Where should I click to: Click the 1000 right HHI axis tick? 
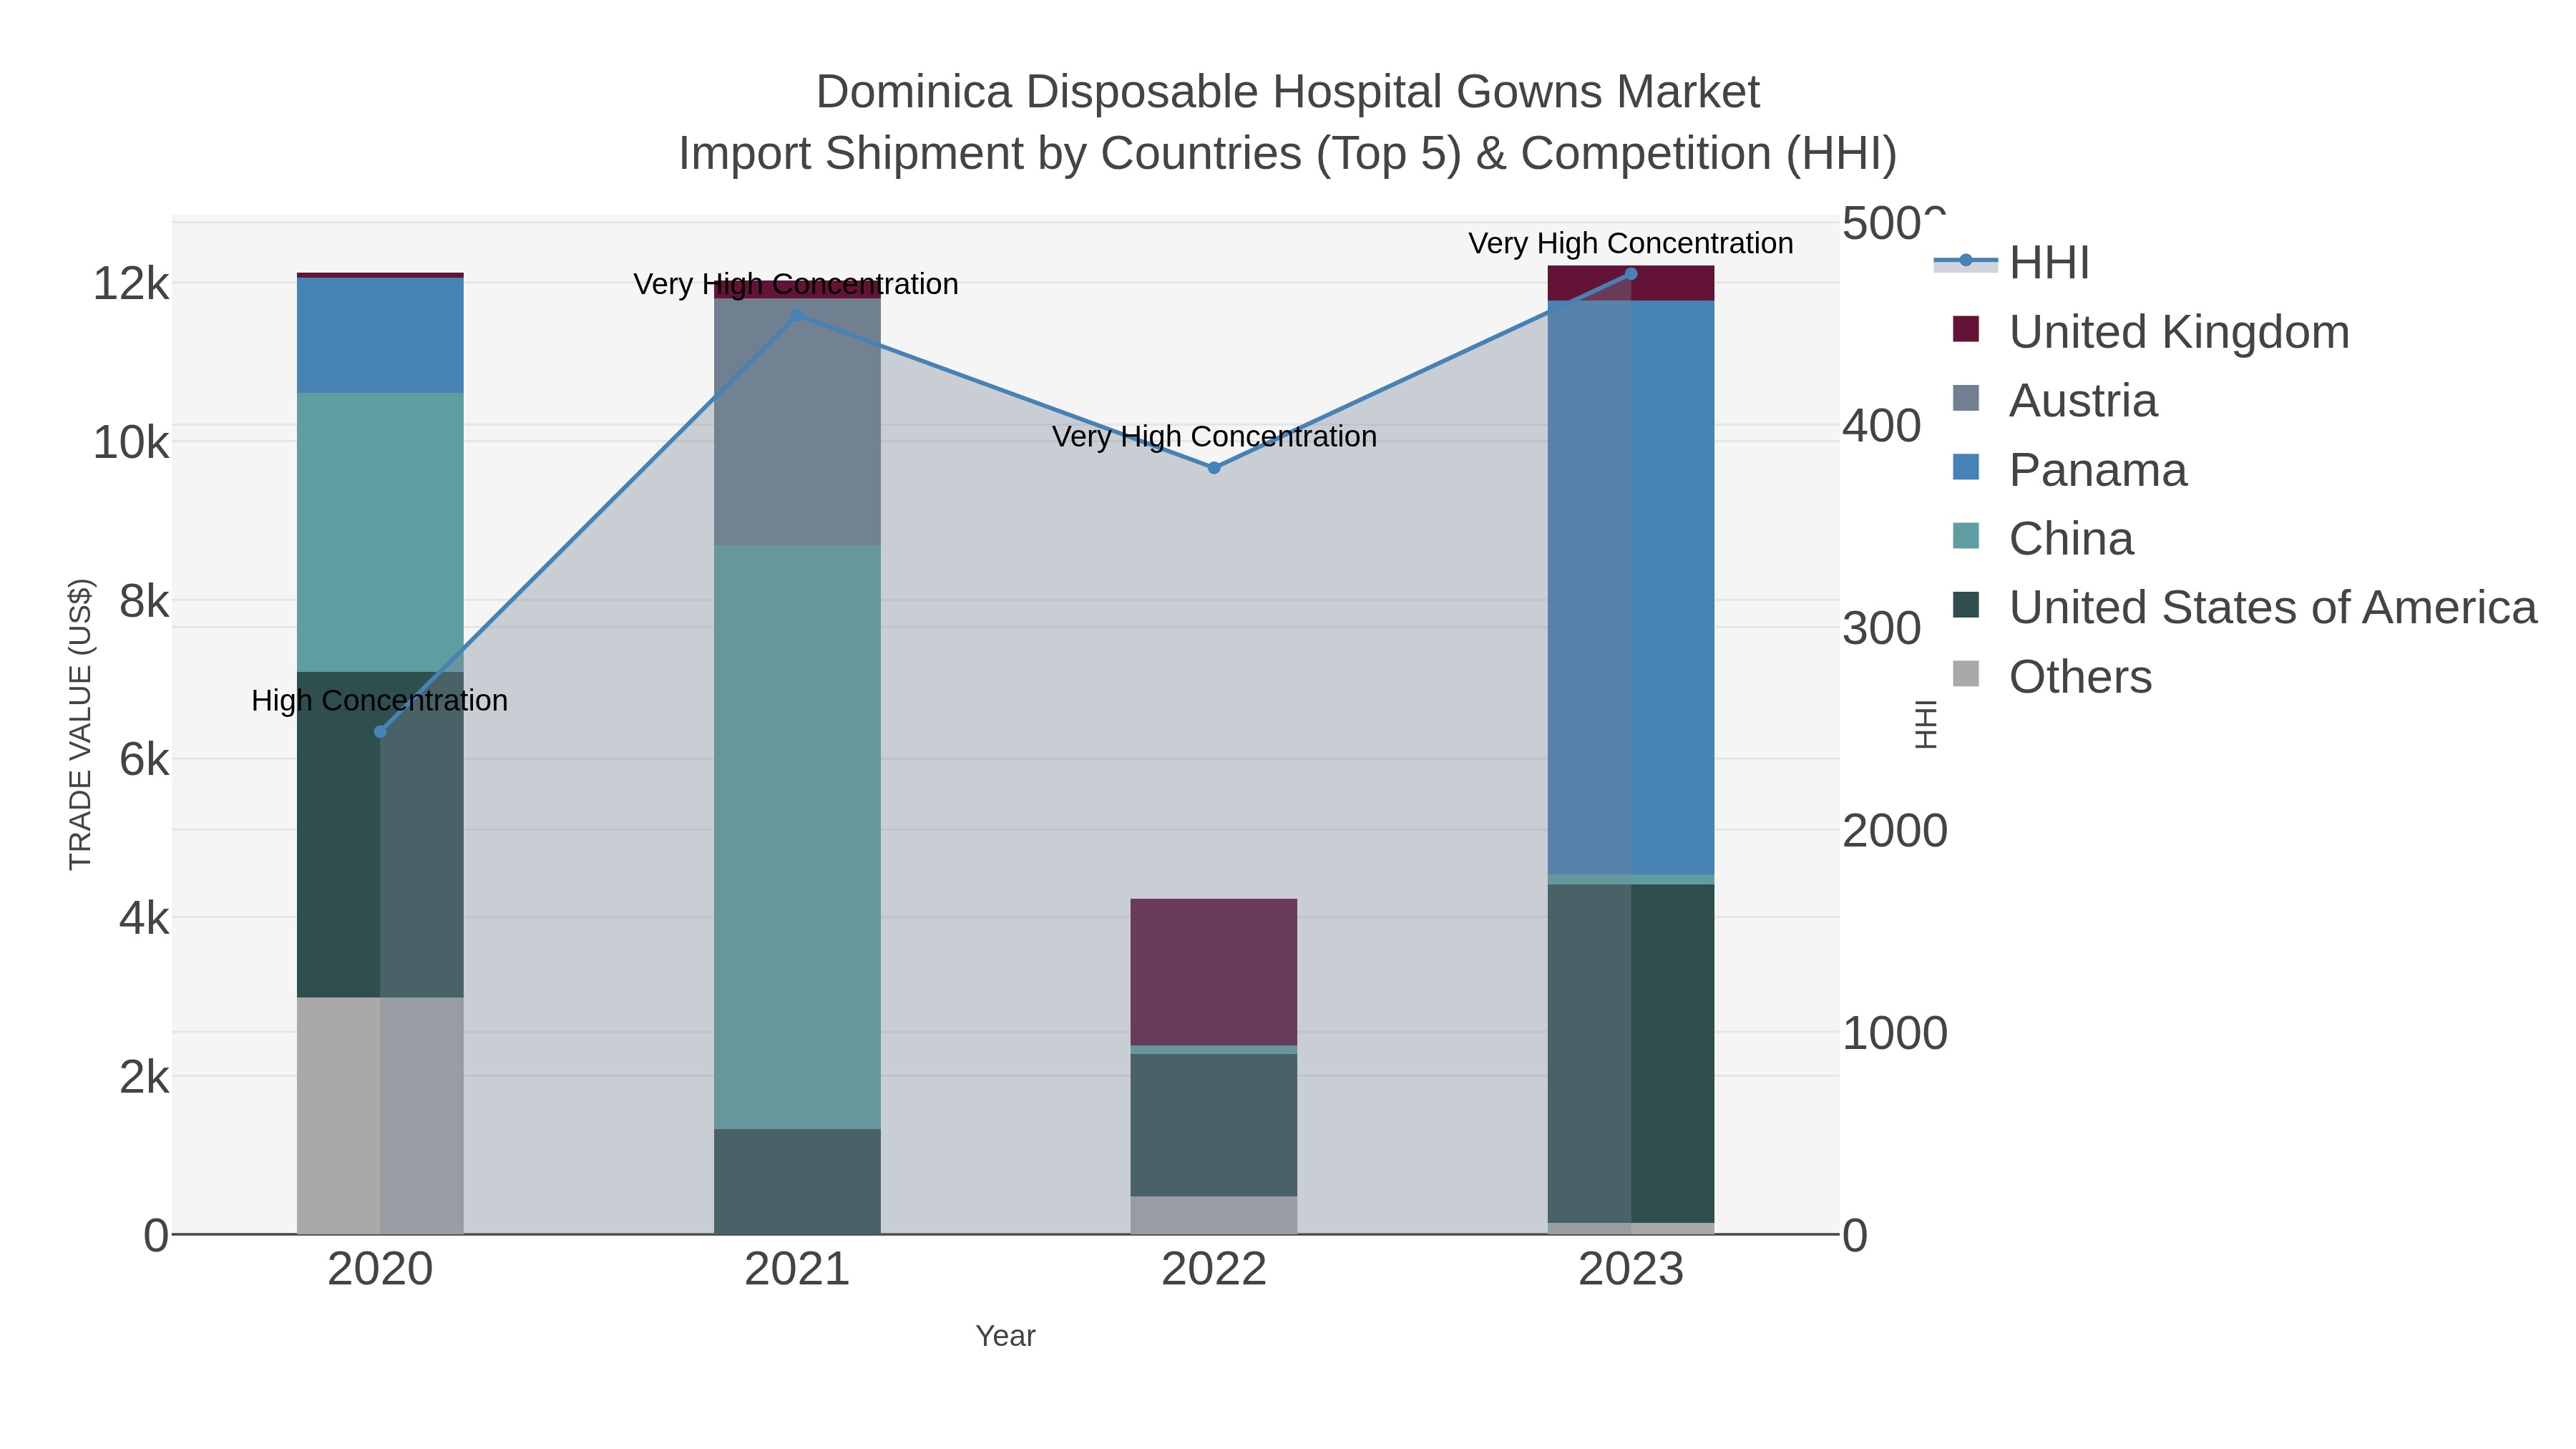pyautogui.click(x=1895, y=1033)
